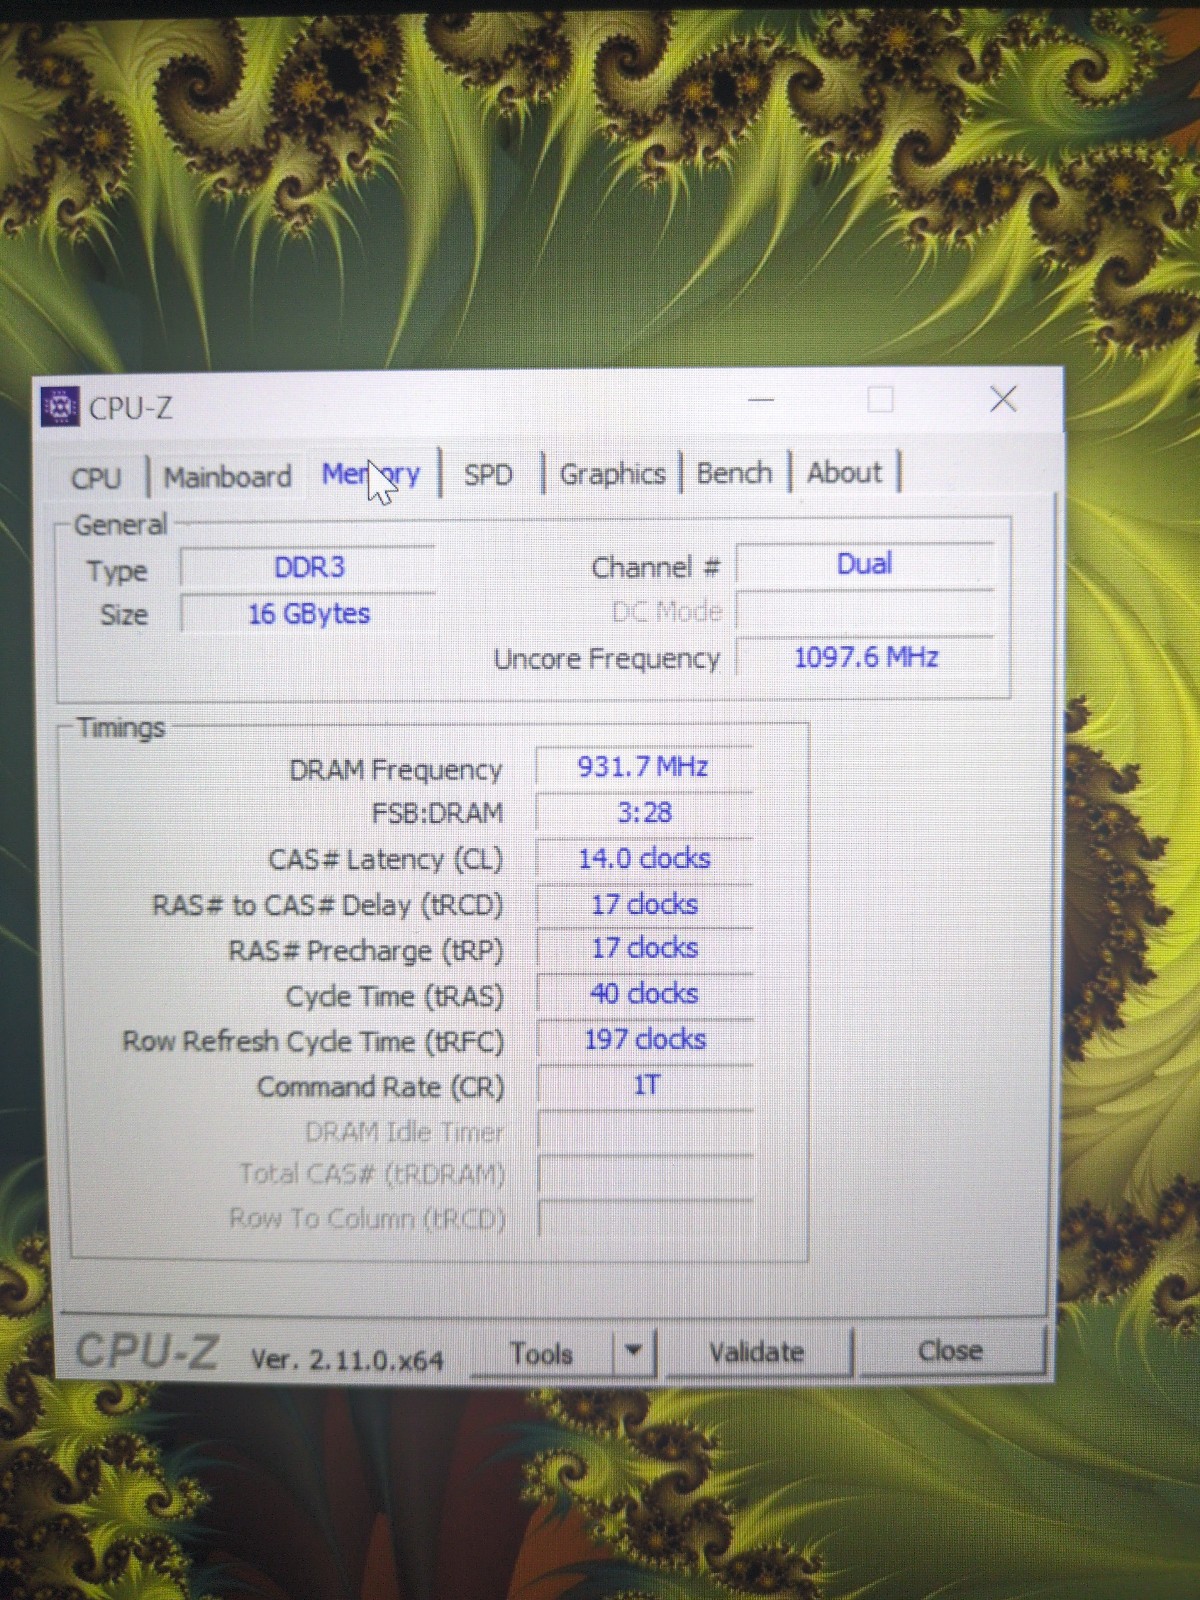Close CPU-Z with the title bar X
This screenshot has width=1200, height=1600.
click(x=1003, y=399)
